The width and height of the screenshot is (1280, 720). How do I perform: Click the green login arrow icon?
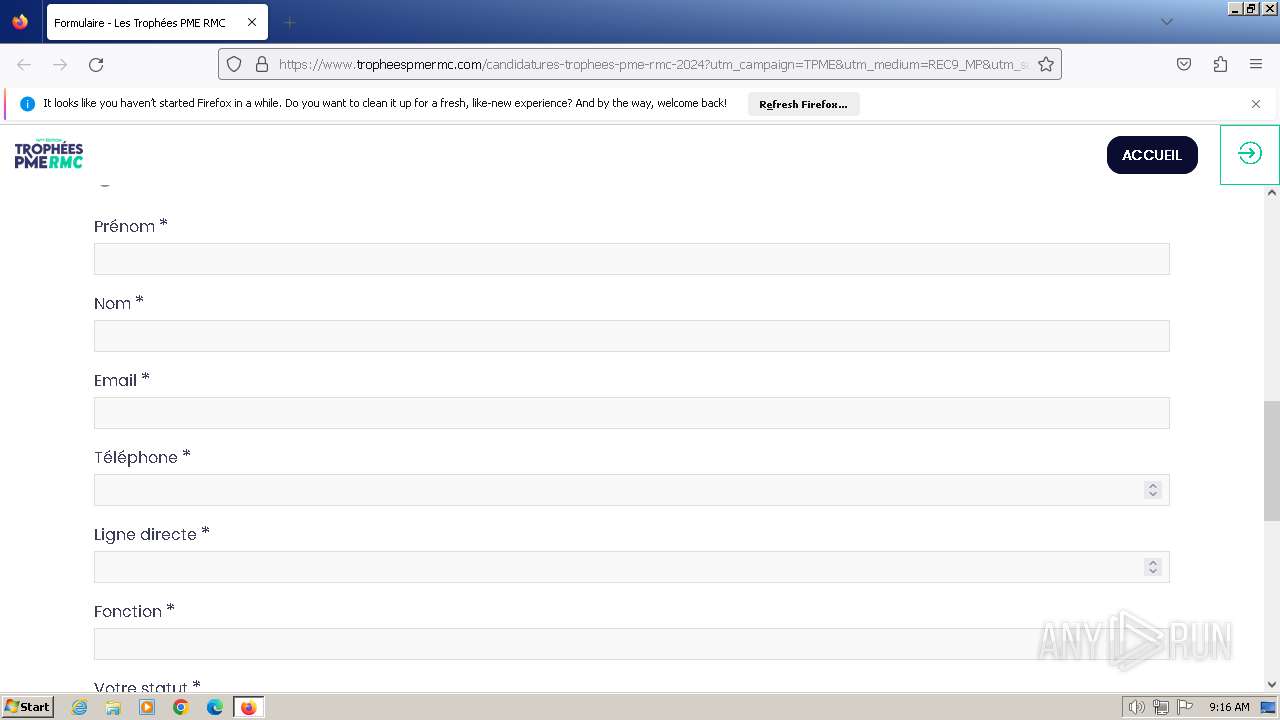pyautogui.click(x=1250, y=154)
